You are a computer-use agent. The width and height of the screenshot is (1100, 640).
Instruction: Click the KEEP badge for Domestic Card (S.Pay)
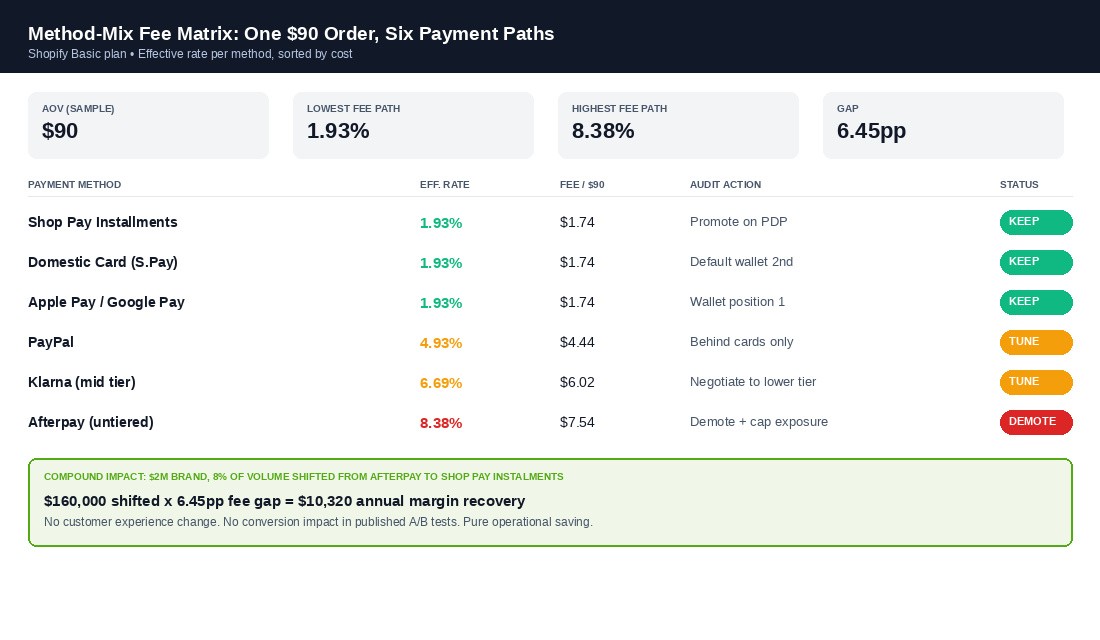coord(1035,262)
